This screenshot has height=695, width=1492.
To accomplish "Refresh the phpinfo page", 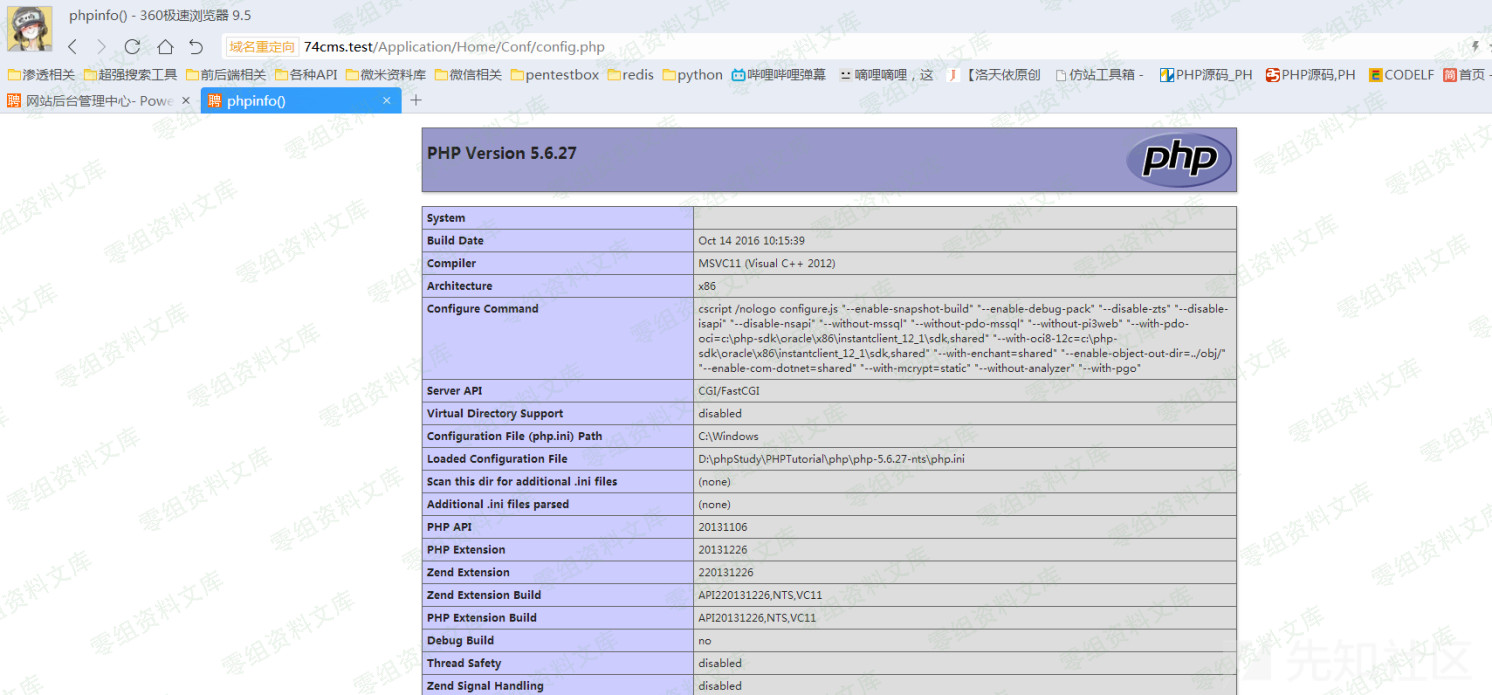I will [133, 46].
